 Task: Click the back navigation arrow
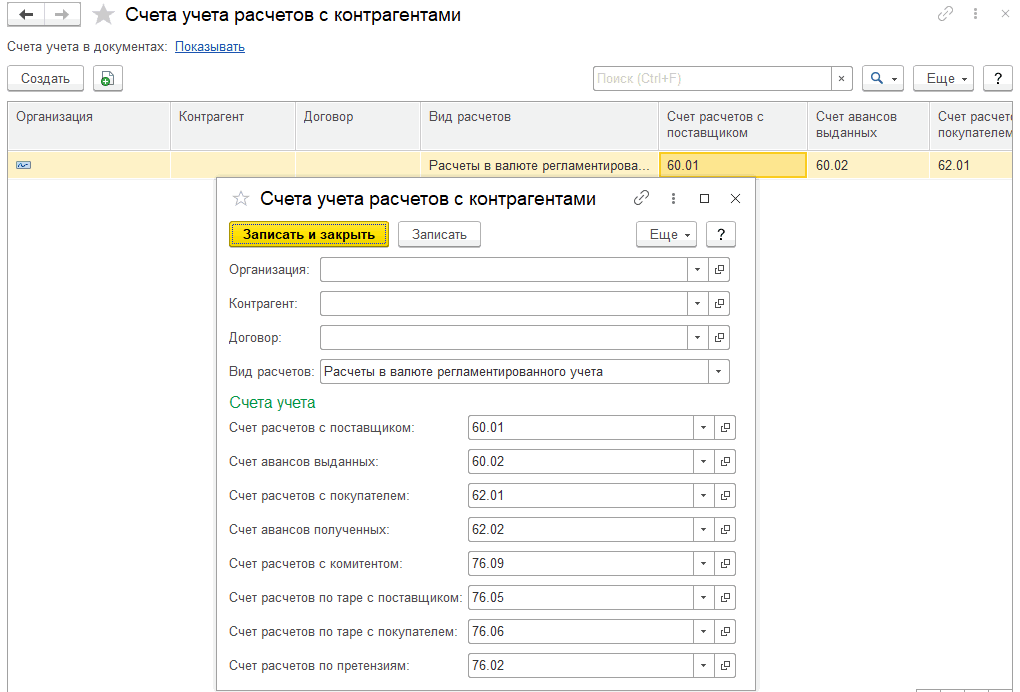(x=27, y=15)
